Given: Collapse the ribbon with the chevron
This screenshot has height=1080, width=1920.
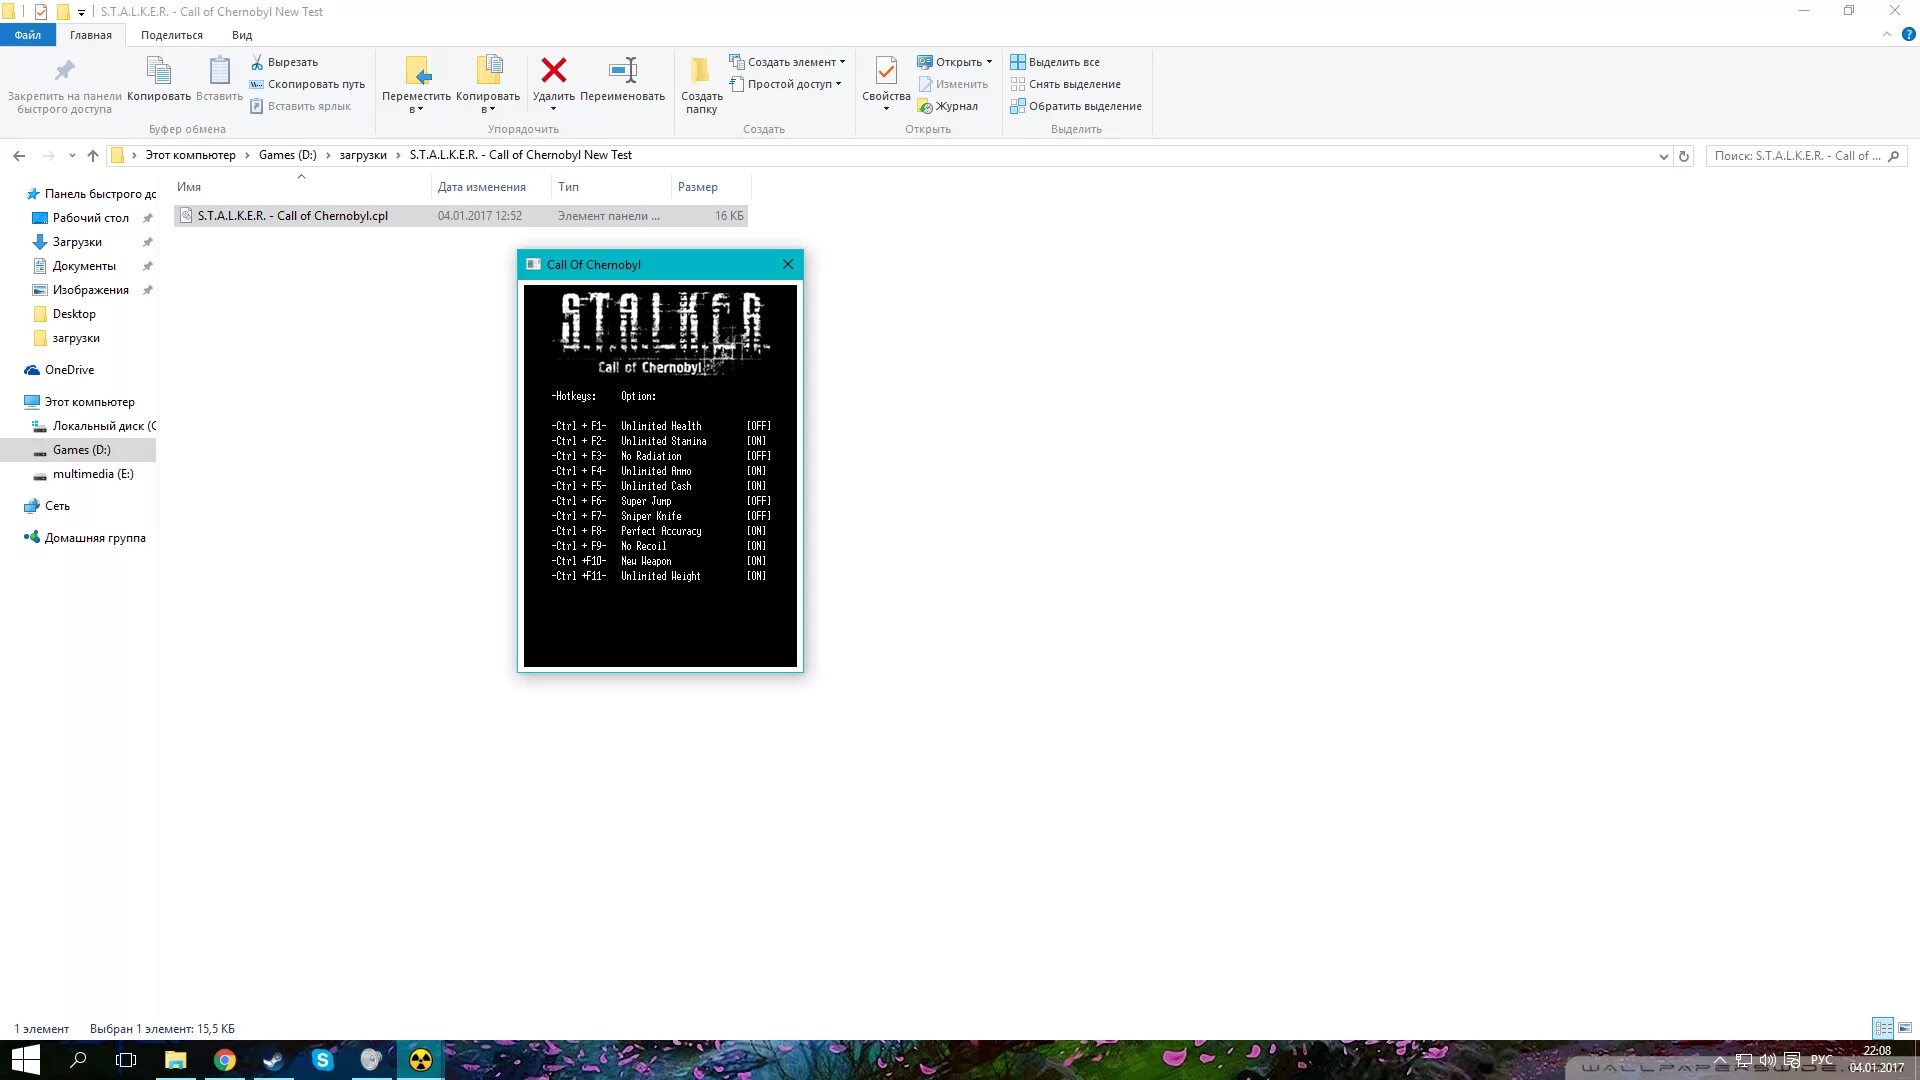Looking at the screenshot, I should [x=1887, y=34].
